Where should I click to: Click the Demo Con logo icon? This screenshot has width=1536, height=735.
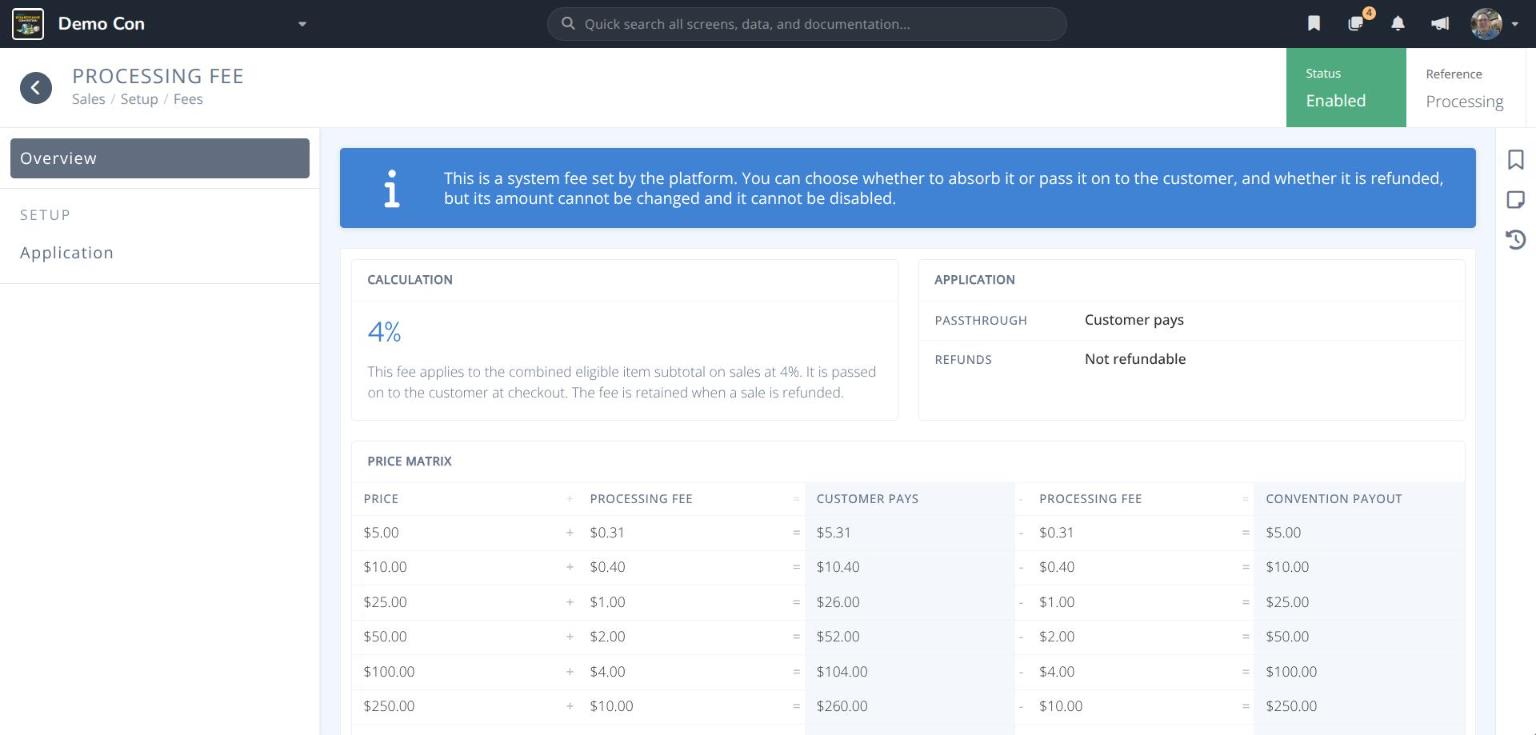pos(28,24)
